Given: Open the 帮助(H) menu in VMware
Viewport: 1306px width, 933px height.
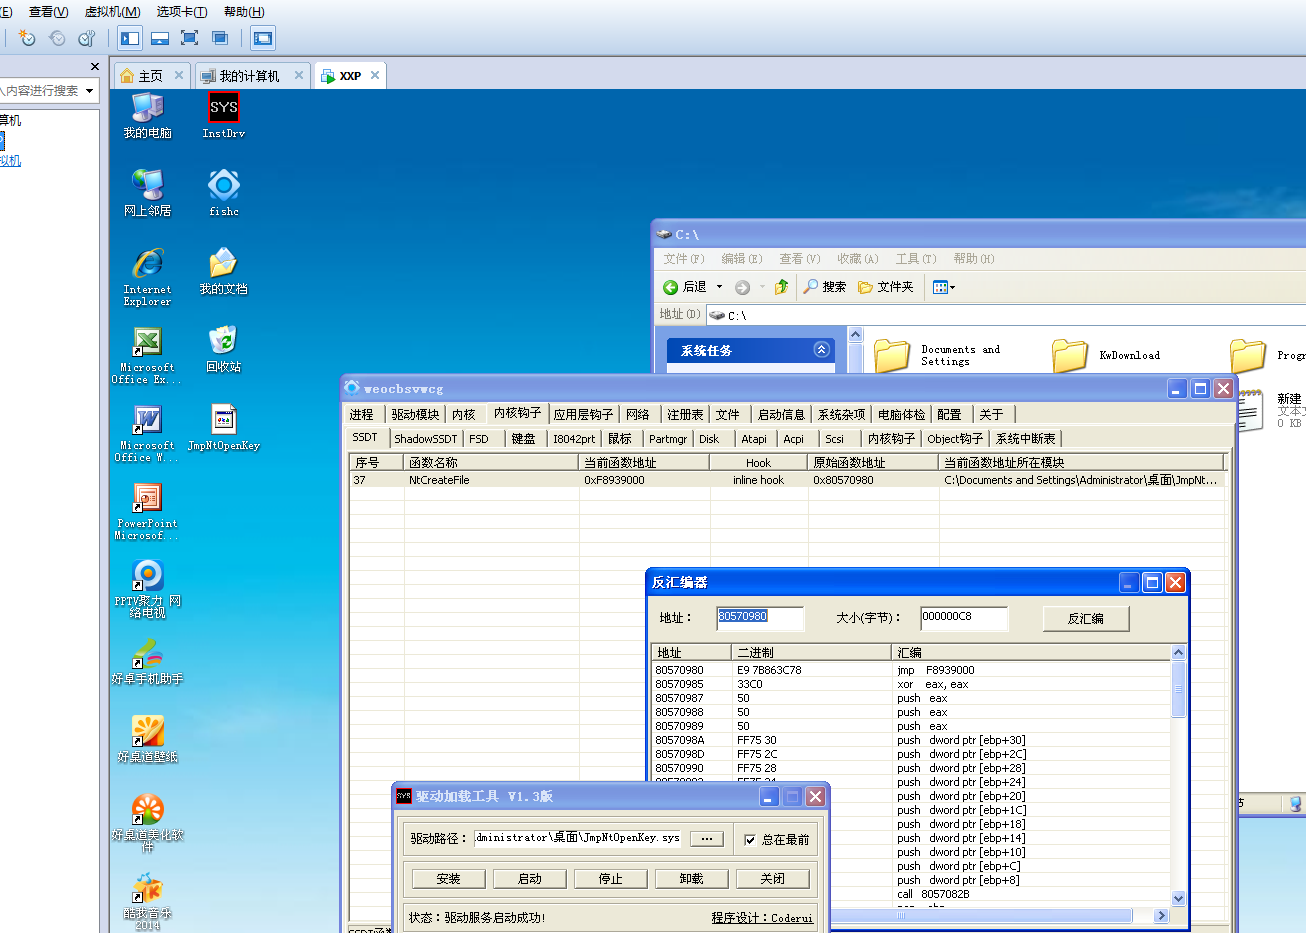Looking at the screenshot, I should (x=244, y=12).
